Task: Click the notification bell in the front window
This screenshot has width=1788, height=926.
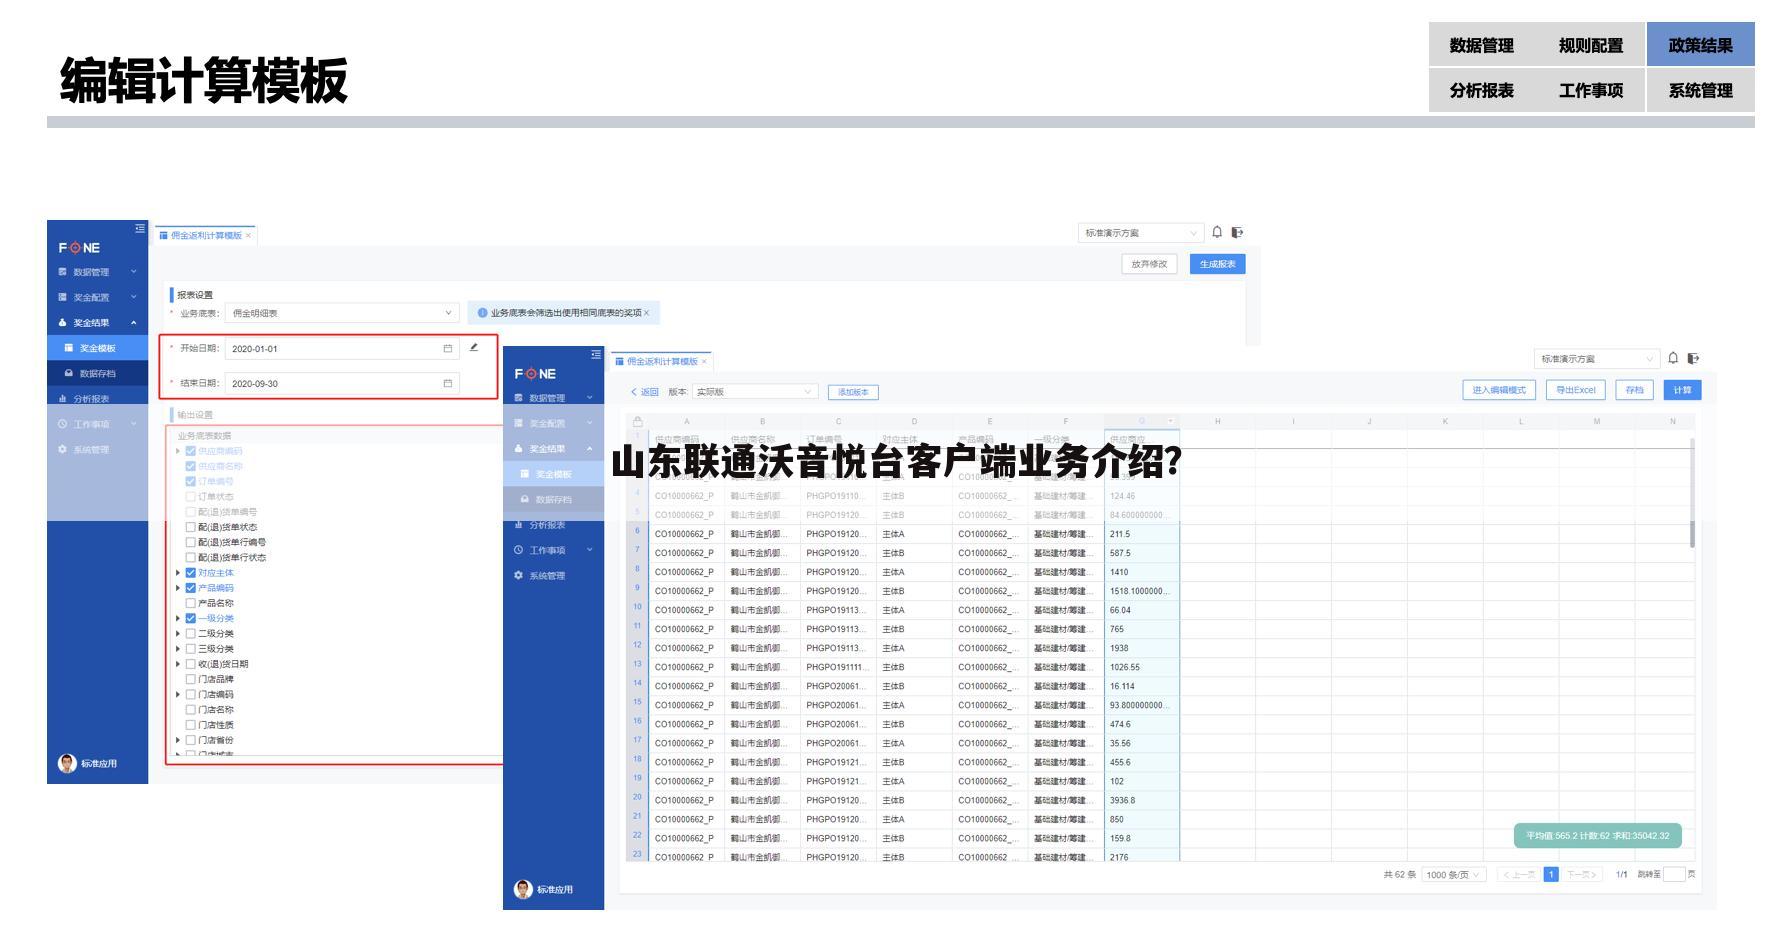Action: [x=1673, y=358]
